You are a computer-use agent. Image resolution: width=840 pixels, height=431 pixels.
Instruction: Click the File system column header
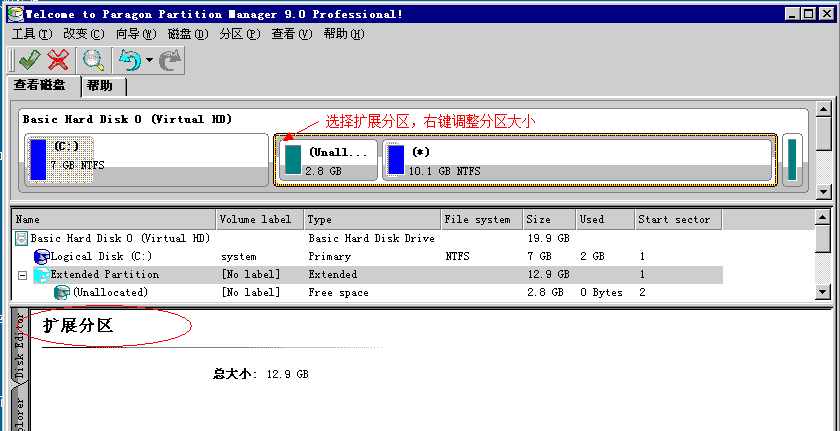pos(480,219)
